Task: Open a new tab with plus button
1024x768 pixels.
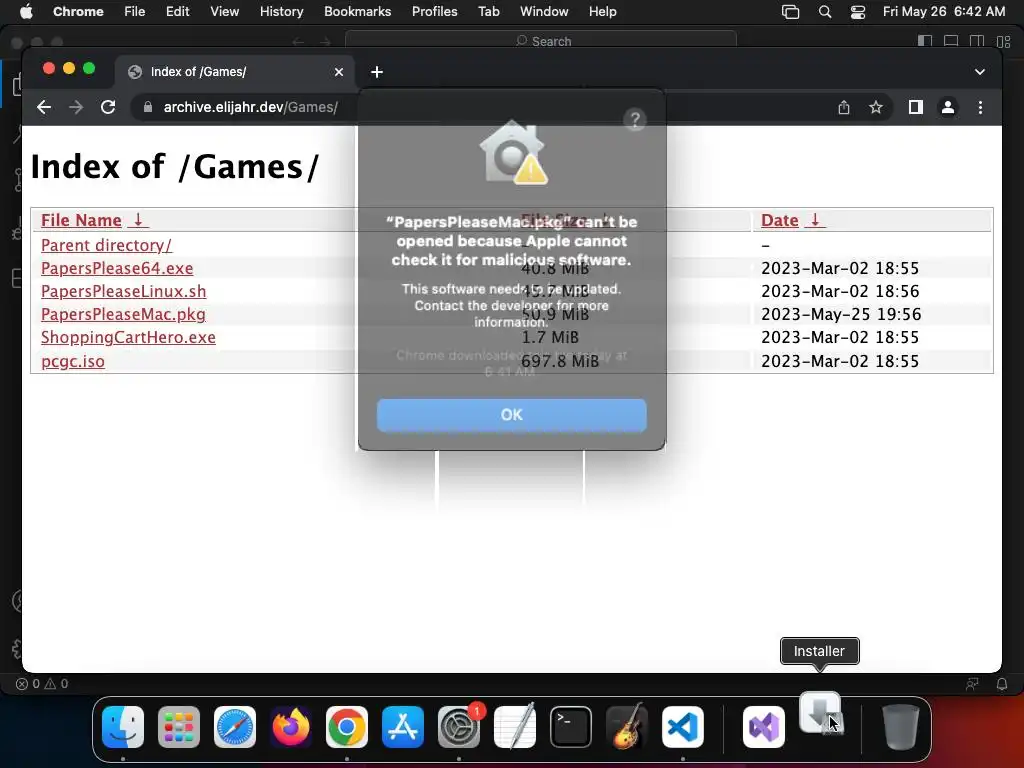Action: pyautogui.click(x=377, y=72)
